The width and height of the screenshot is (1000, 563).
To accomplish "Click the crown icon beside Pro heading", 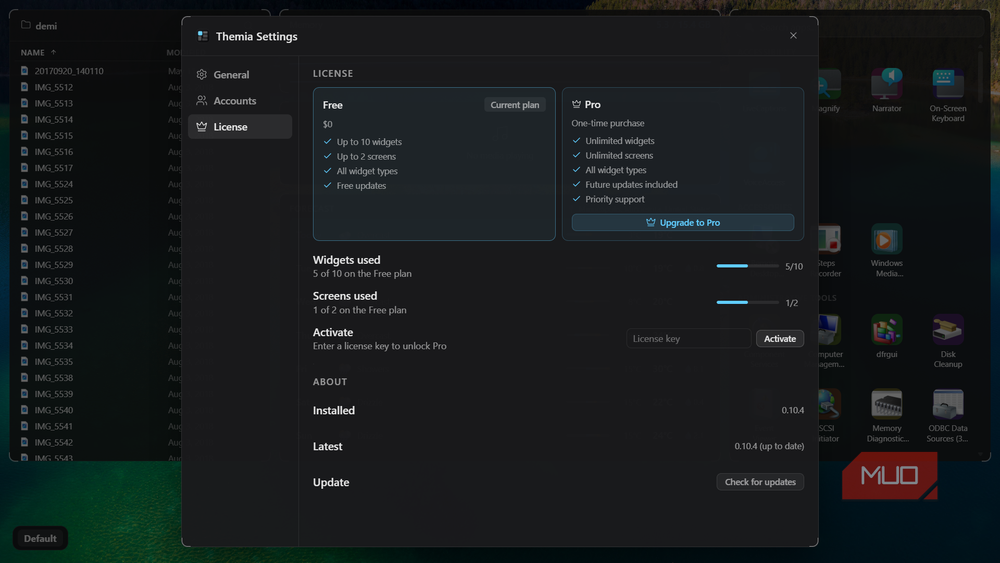I will click(577, 105).
